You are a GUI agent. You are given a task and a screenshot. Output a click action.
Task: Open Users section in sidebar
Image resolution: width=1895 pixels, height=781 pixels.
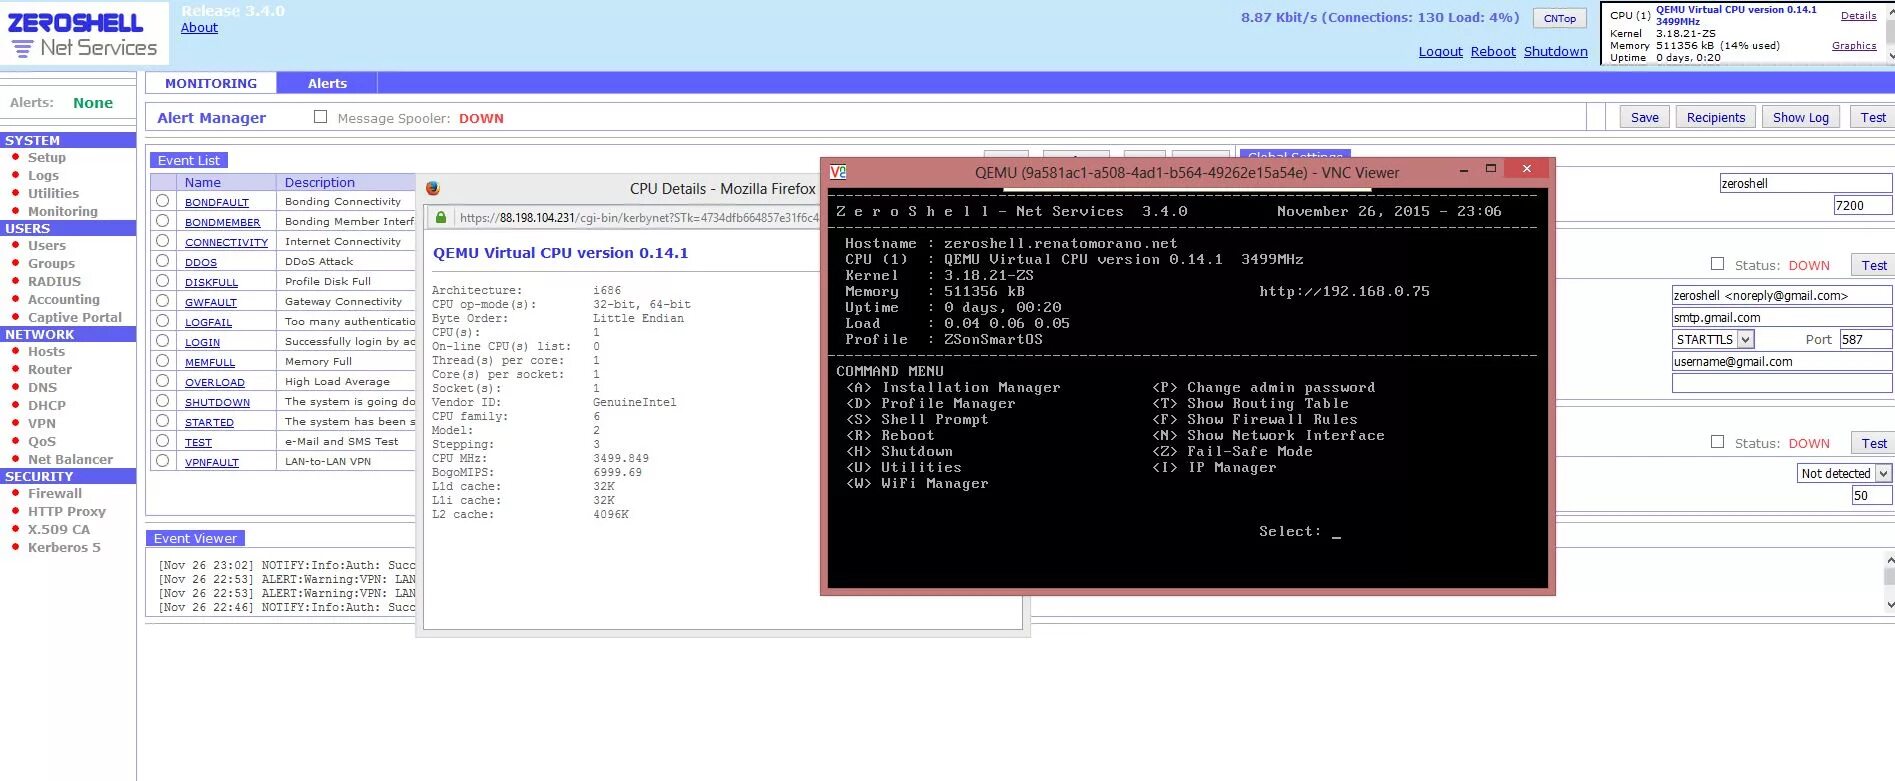(x=47, y=245)
